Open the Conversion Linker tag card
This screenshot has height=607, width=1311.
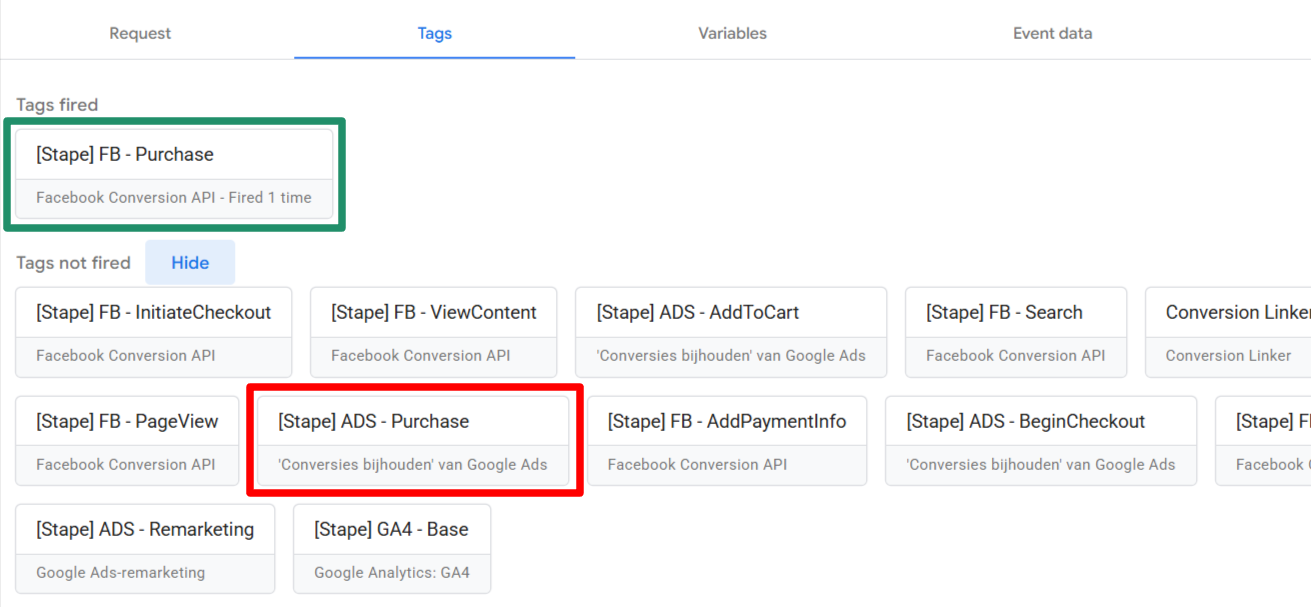pyautogui.click(x=1228, y=332)
